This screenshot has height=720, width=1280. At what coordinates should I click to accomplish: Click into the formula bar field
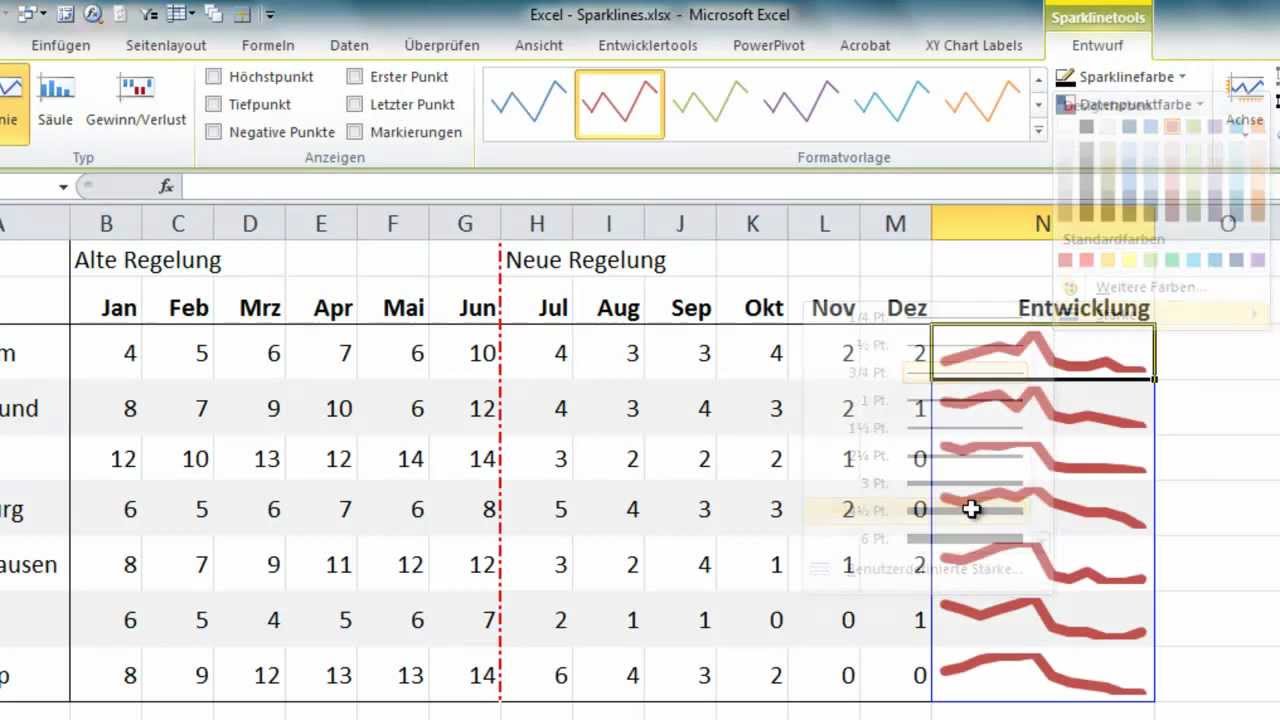coord(730,186)
